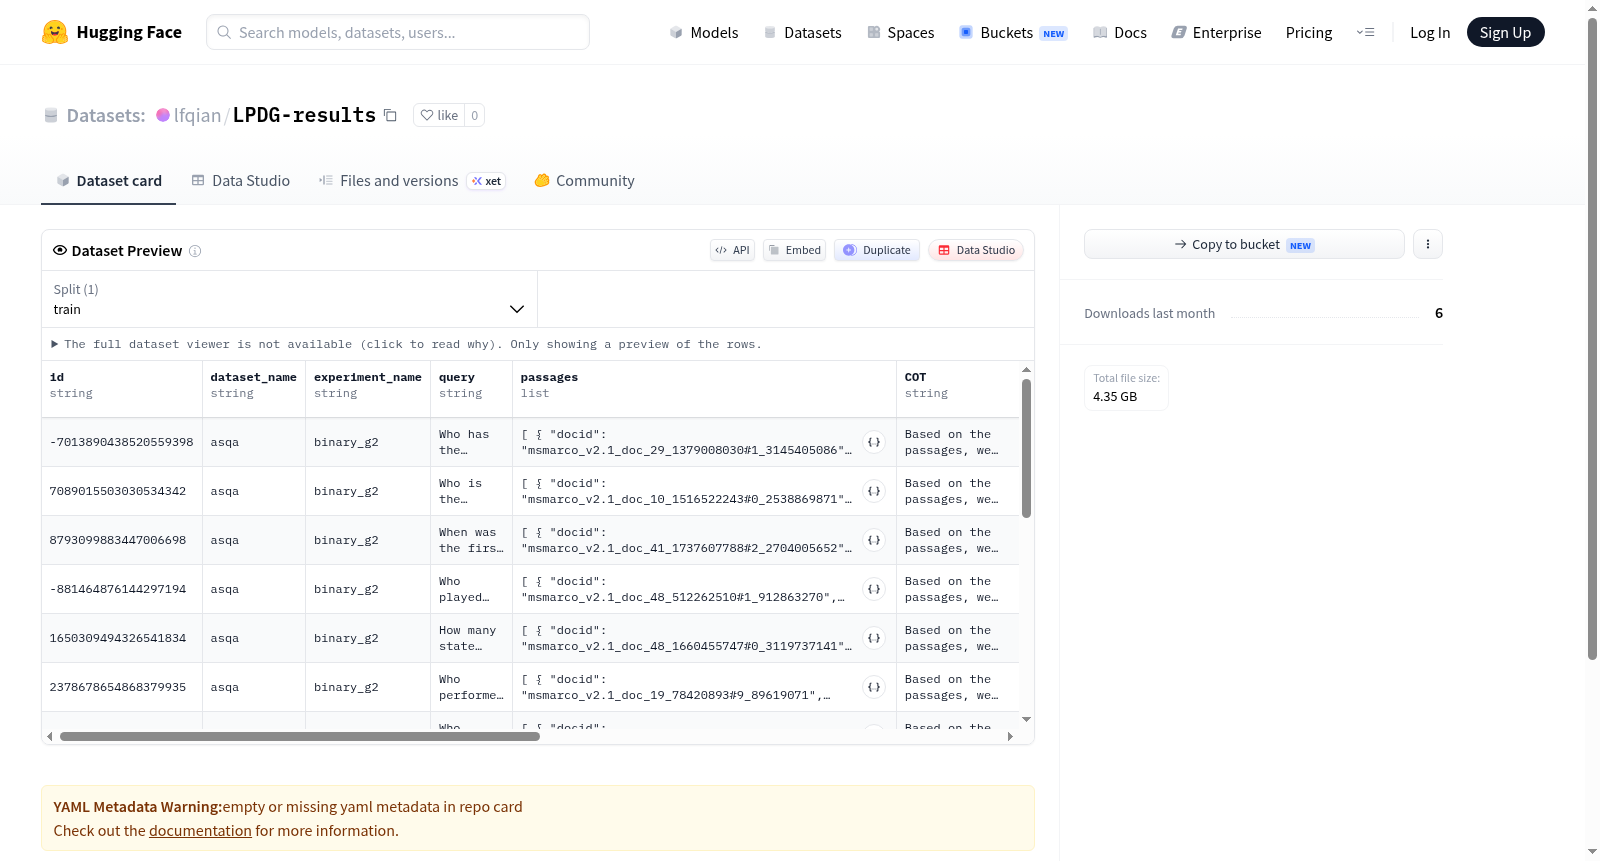Like the LPDG-results dataset
Screen dimensions: 1600x861
point(439,115)
